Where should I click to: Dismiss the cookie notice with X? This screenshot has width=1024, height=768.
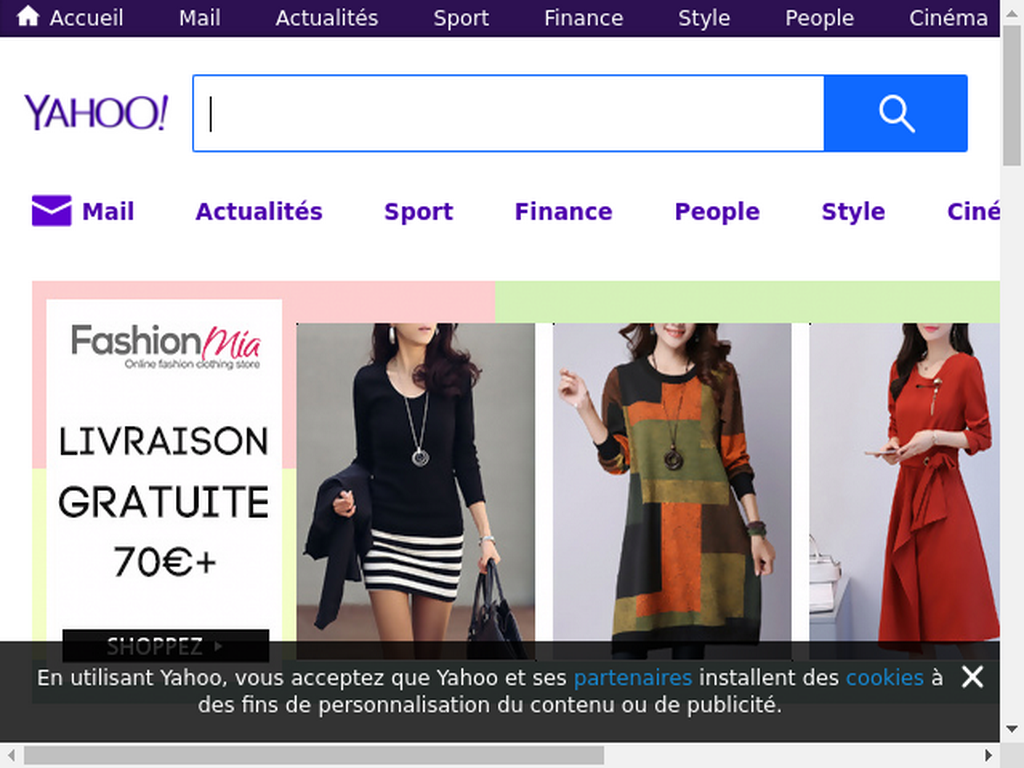pos(972,677)
